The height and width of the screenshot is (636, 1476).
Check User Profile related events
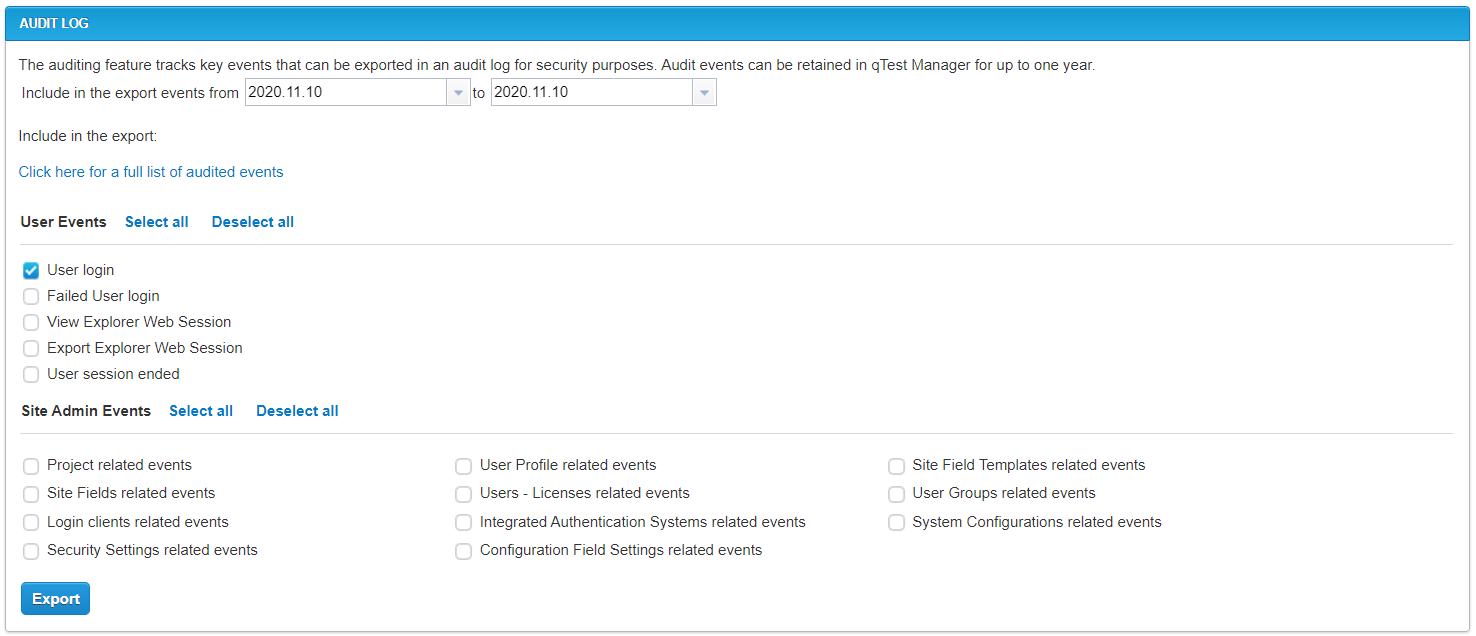click(463, 465)
